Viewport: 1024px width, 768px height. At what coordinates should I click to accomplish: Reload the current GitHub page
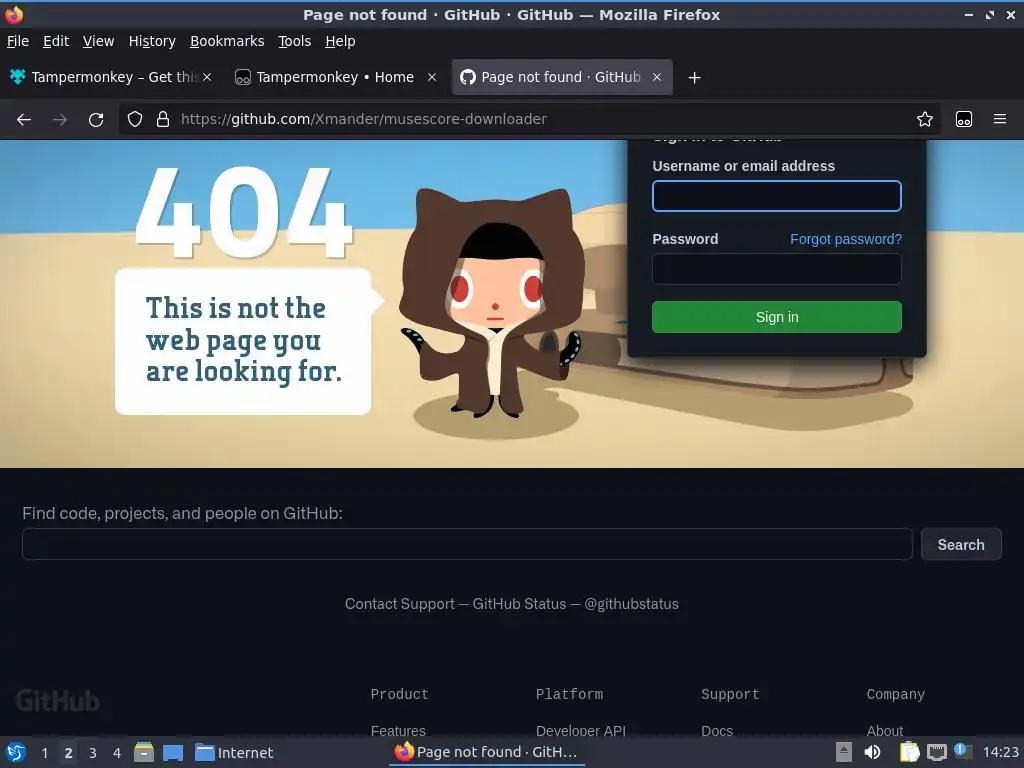point(96,120)
